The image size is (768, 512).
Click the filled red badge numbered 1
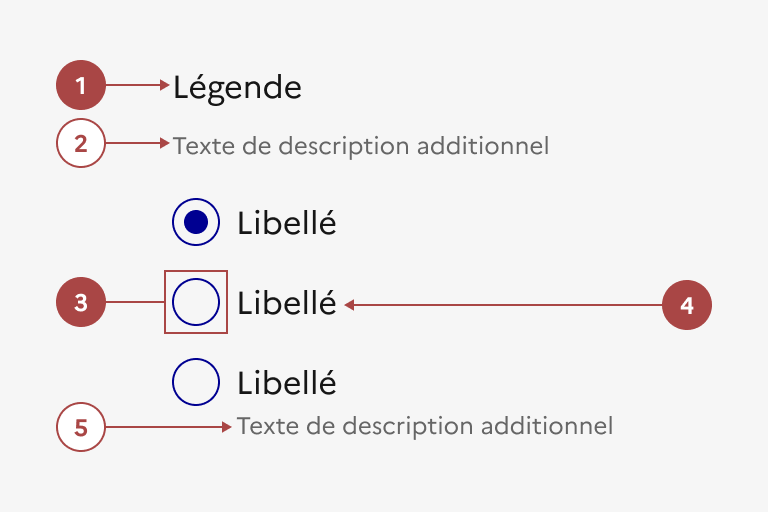(81, 86)
